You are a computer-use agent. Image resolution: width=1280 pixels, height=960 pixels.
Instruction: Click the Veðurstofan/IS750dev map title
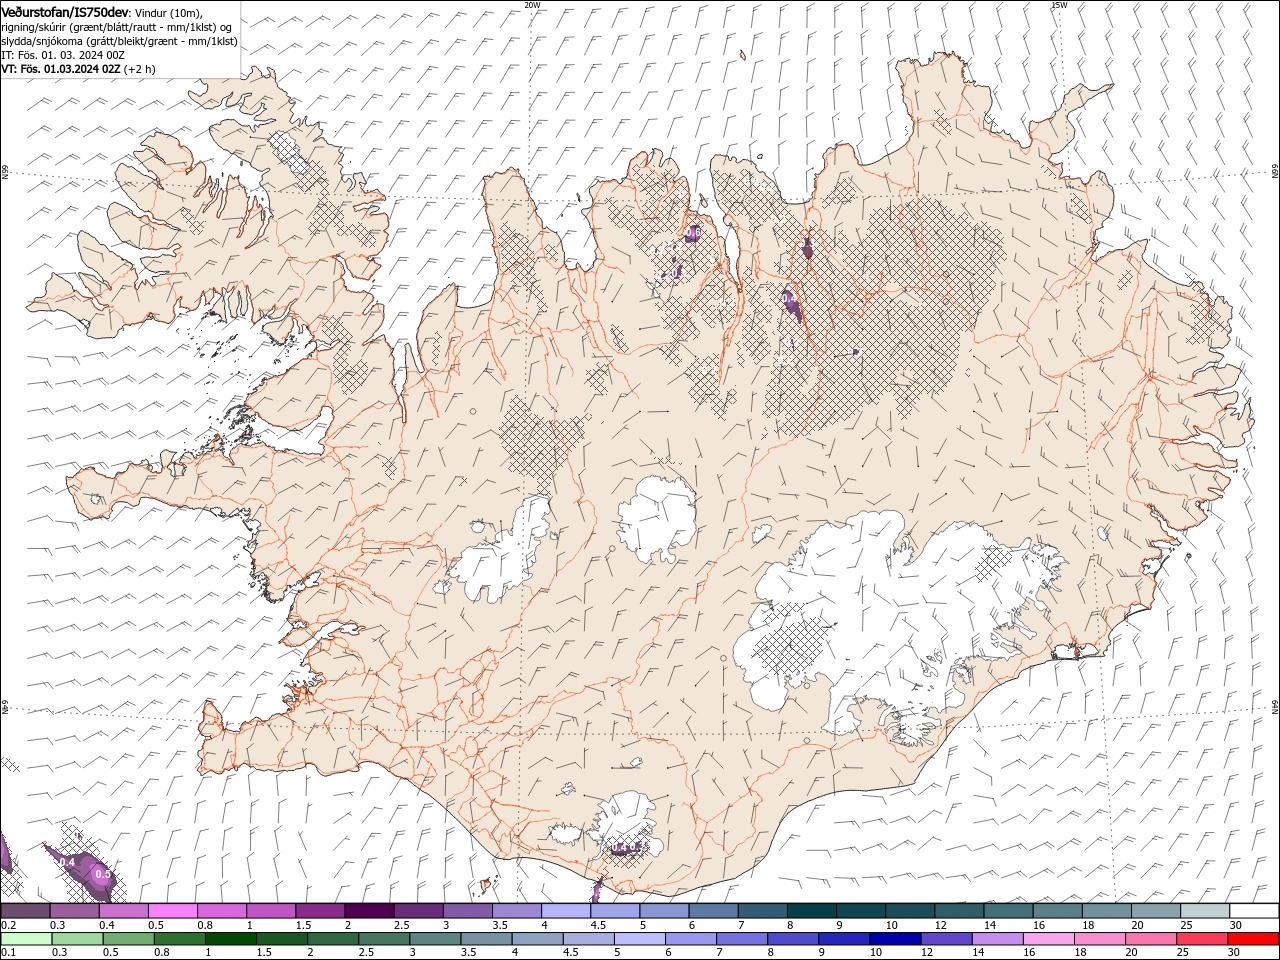(65, 12)
